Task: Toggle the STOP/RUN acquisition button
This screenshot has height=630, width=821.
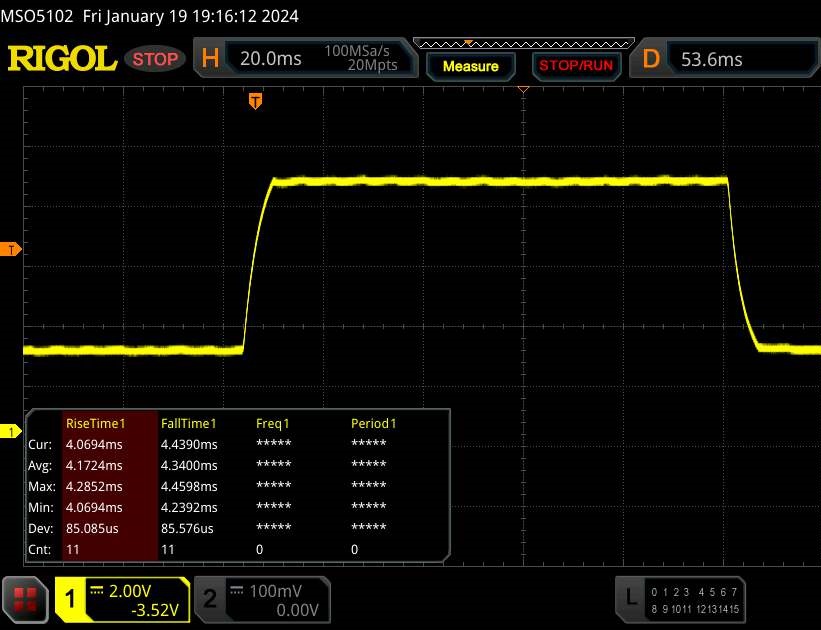Action: pos(576,65)
